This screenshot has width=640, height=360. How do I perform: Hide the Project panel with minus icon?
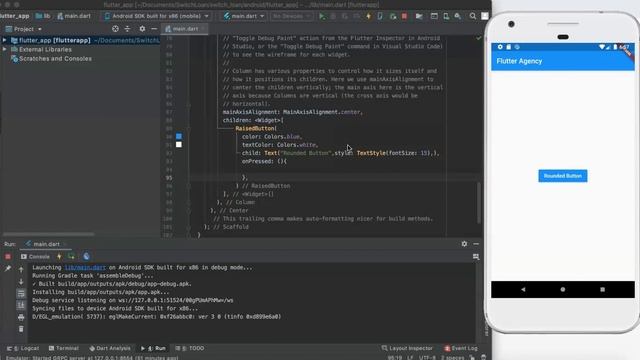coord(154,29)
